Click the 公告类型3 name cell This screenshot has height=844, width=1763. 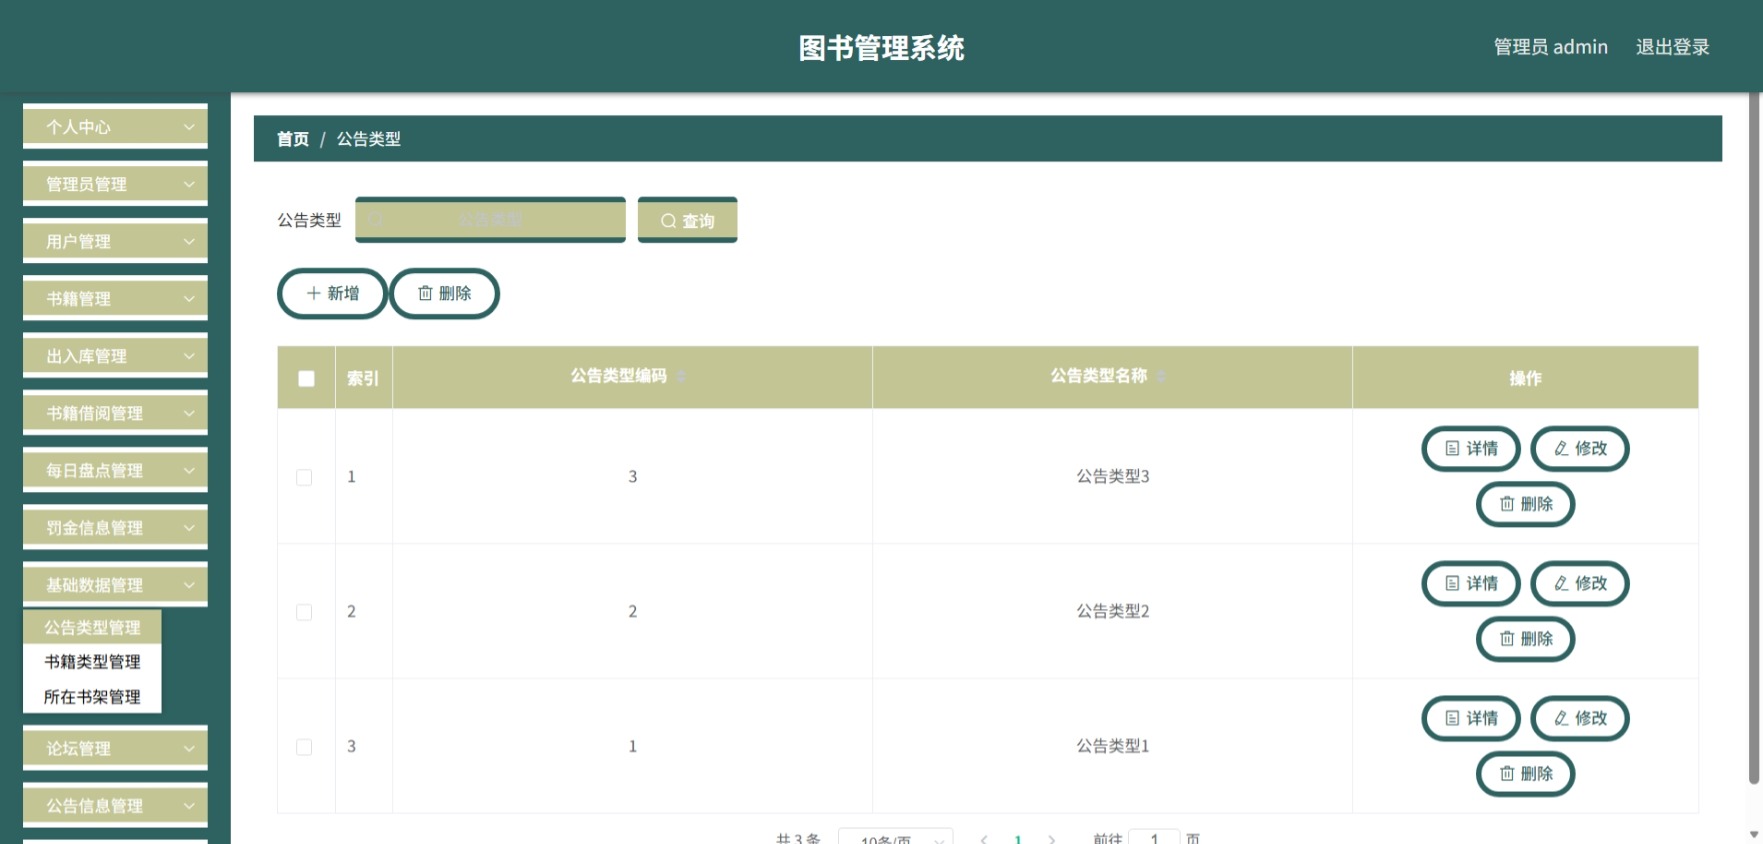click(1112, 477)
